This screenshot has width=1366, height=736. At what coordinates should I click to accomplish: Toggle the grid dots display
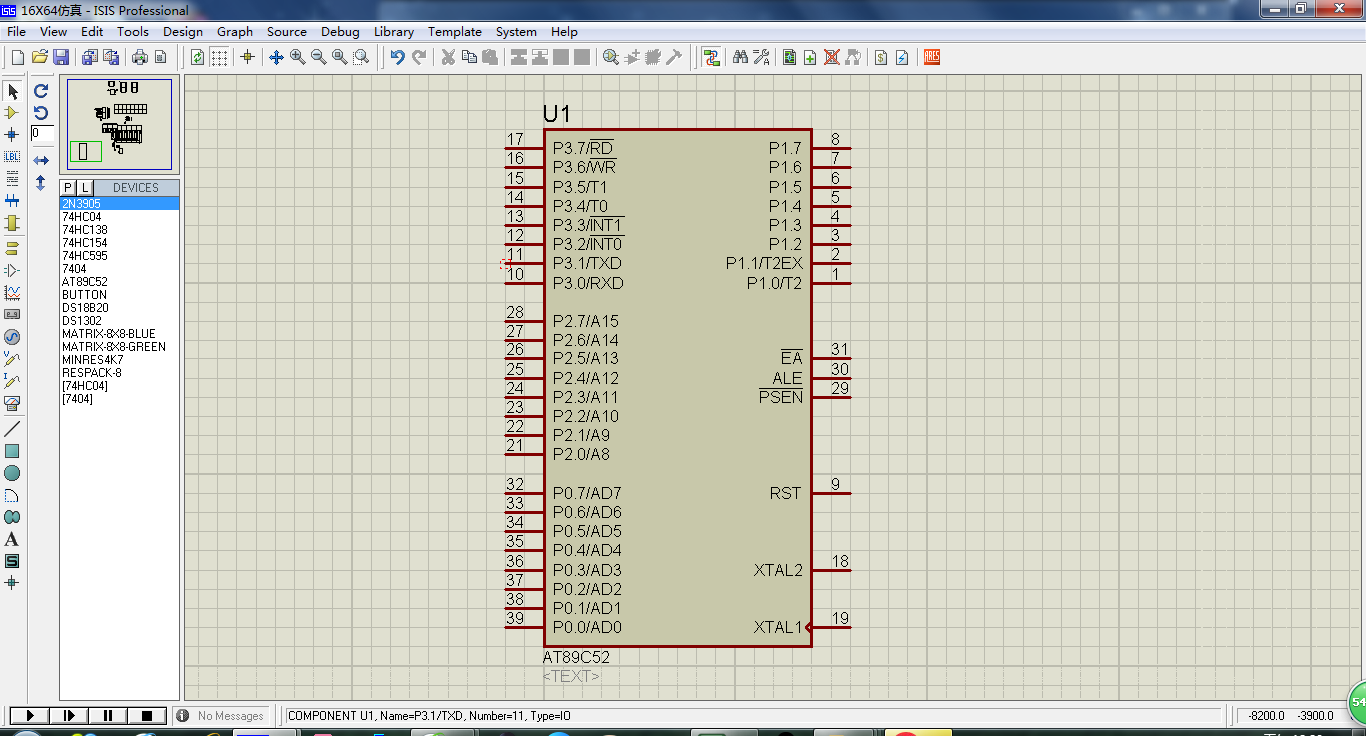click(x=219, y=57)
